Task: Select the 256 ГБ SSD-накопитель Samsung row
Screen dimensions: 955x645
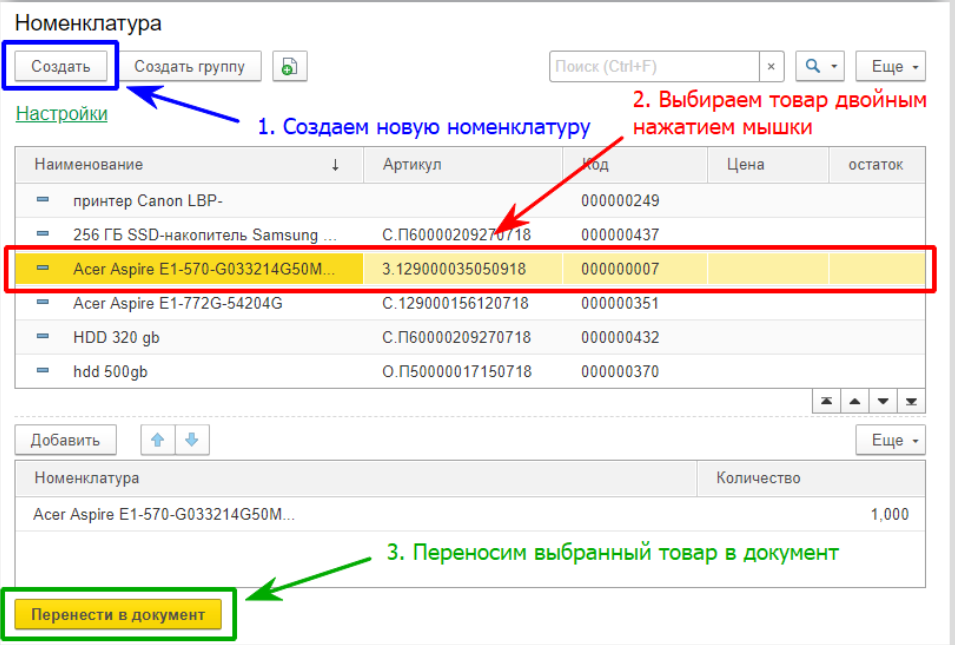Action: (470, 234)
